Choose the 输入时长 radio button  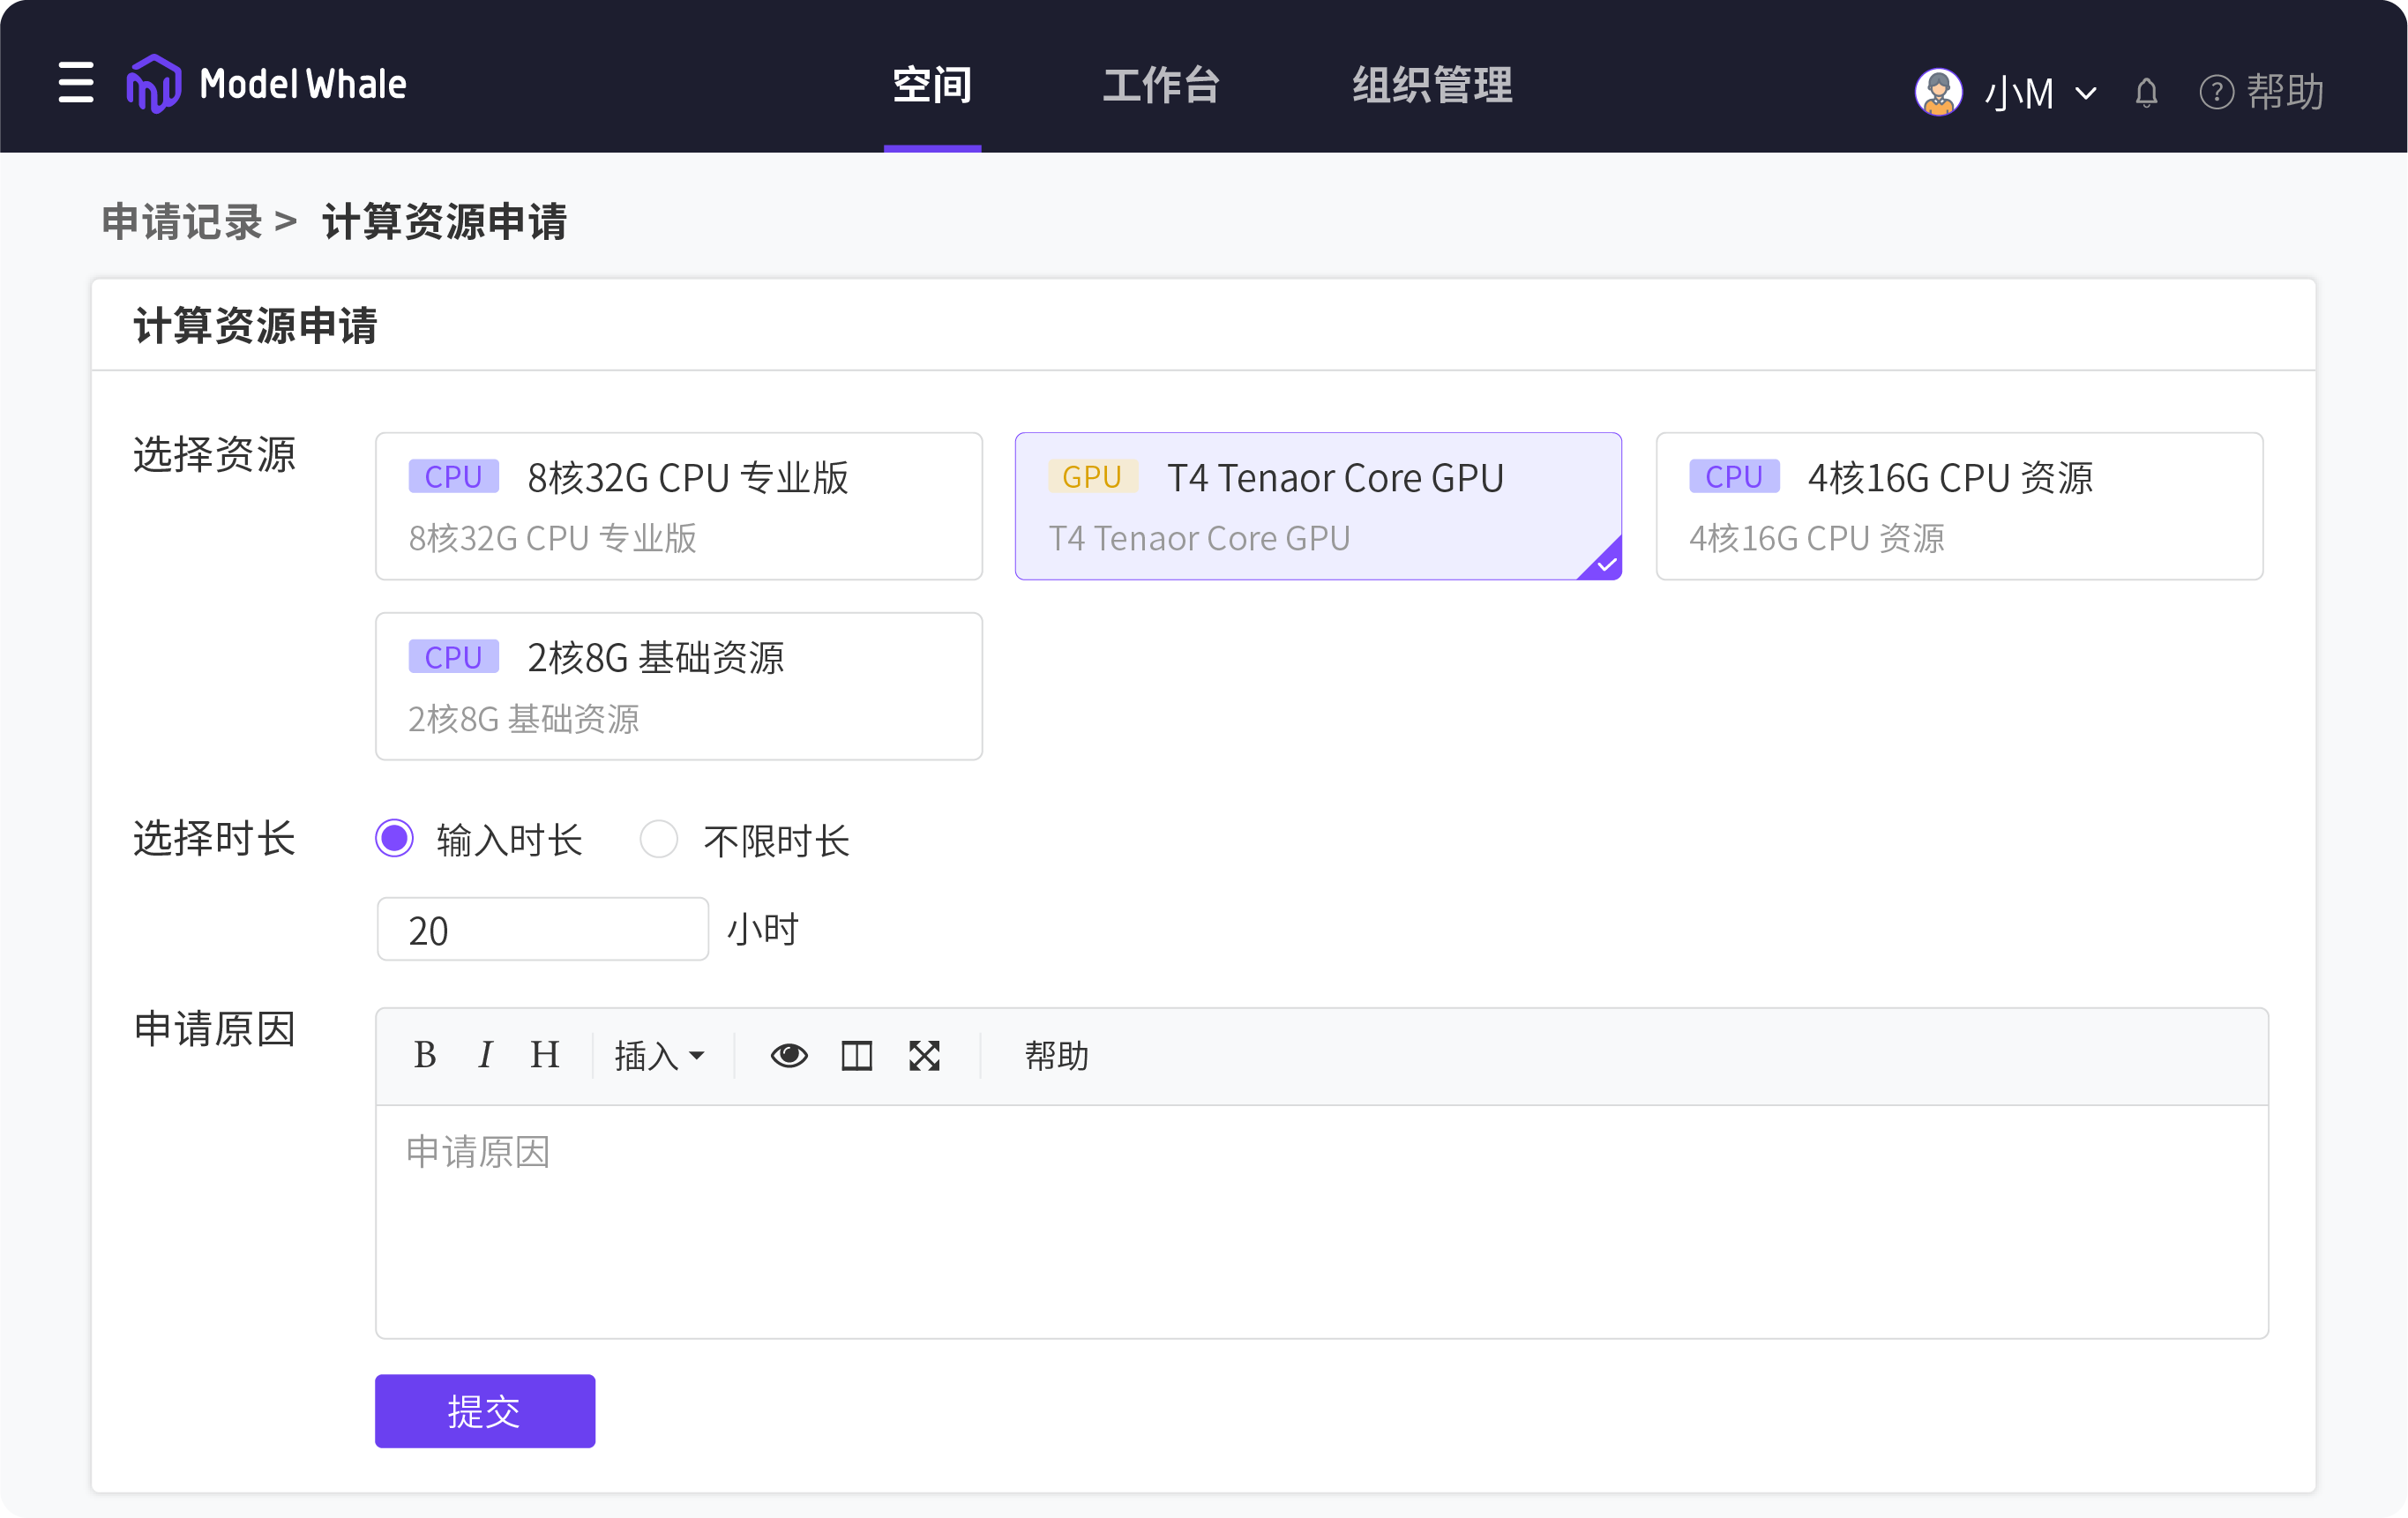coord(394,838)
